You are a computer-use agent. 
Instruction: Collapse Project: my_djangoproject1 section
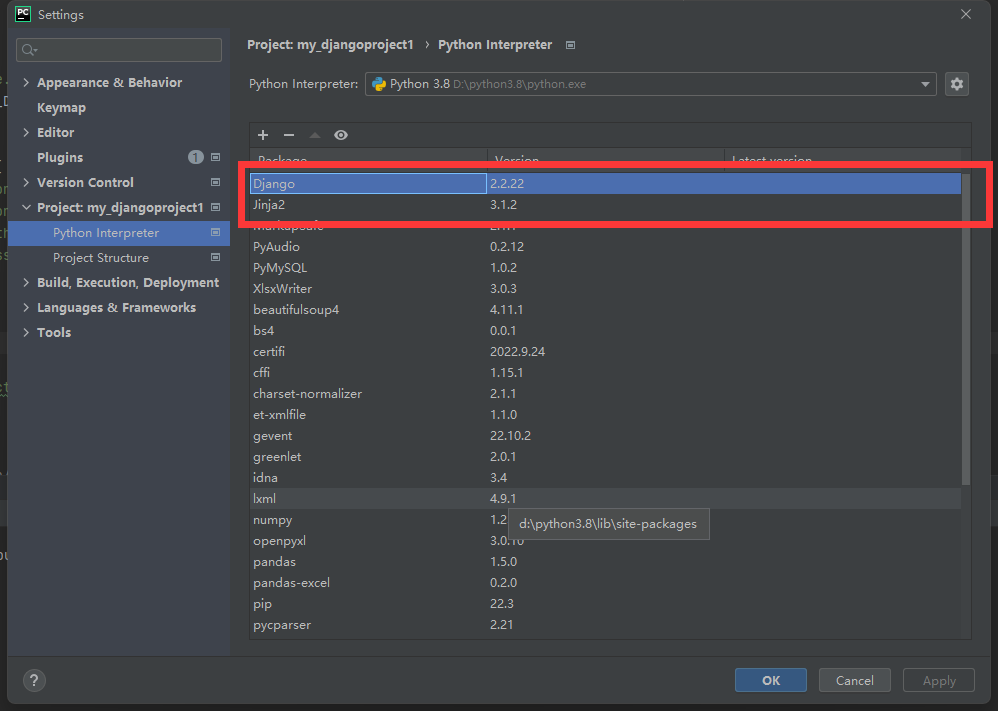[26, 208]
